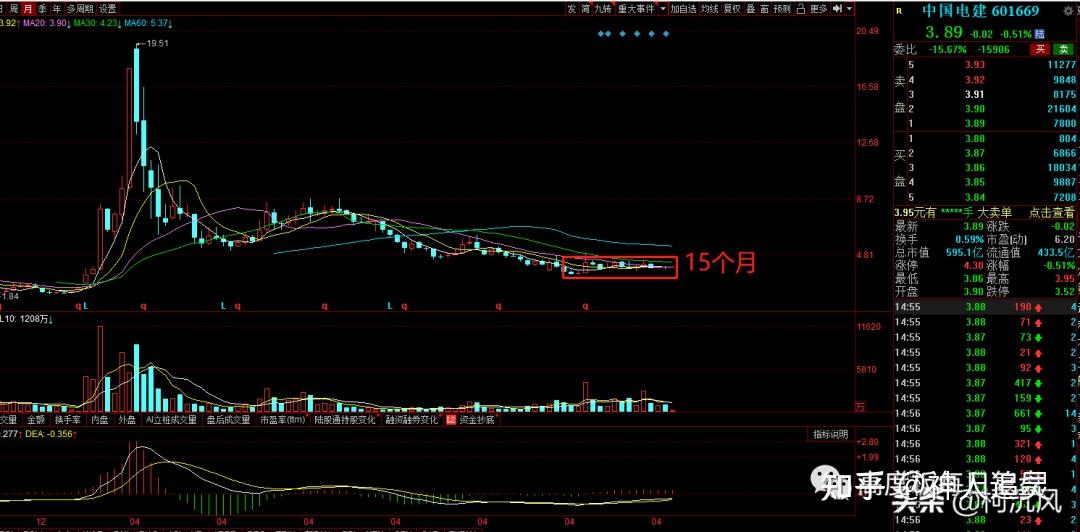The width and height of the screenshot is (1080, 532).
Task: Click the 复权 price adjustment option
Action: (x=731, y=9)
